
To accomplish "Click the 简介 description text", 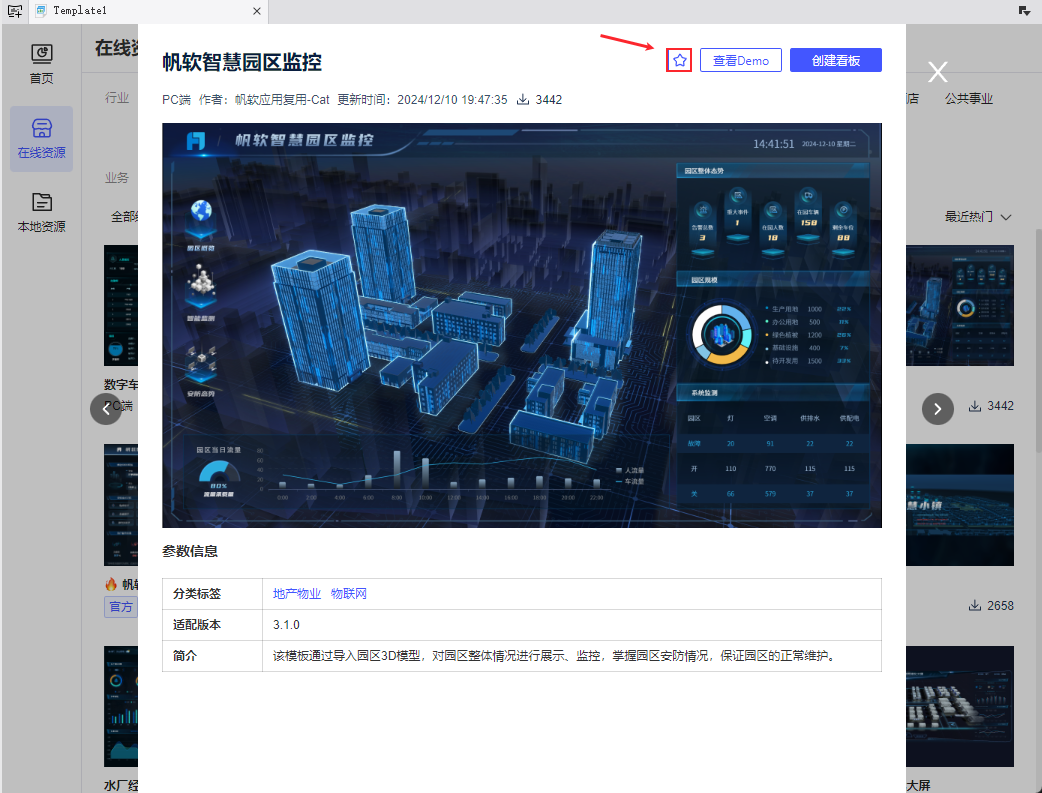I will [x=554, y=656].
